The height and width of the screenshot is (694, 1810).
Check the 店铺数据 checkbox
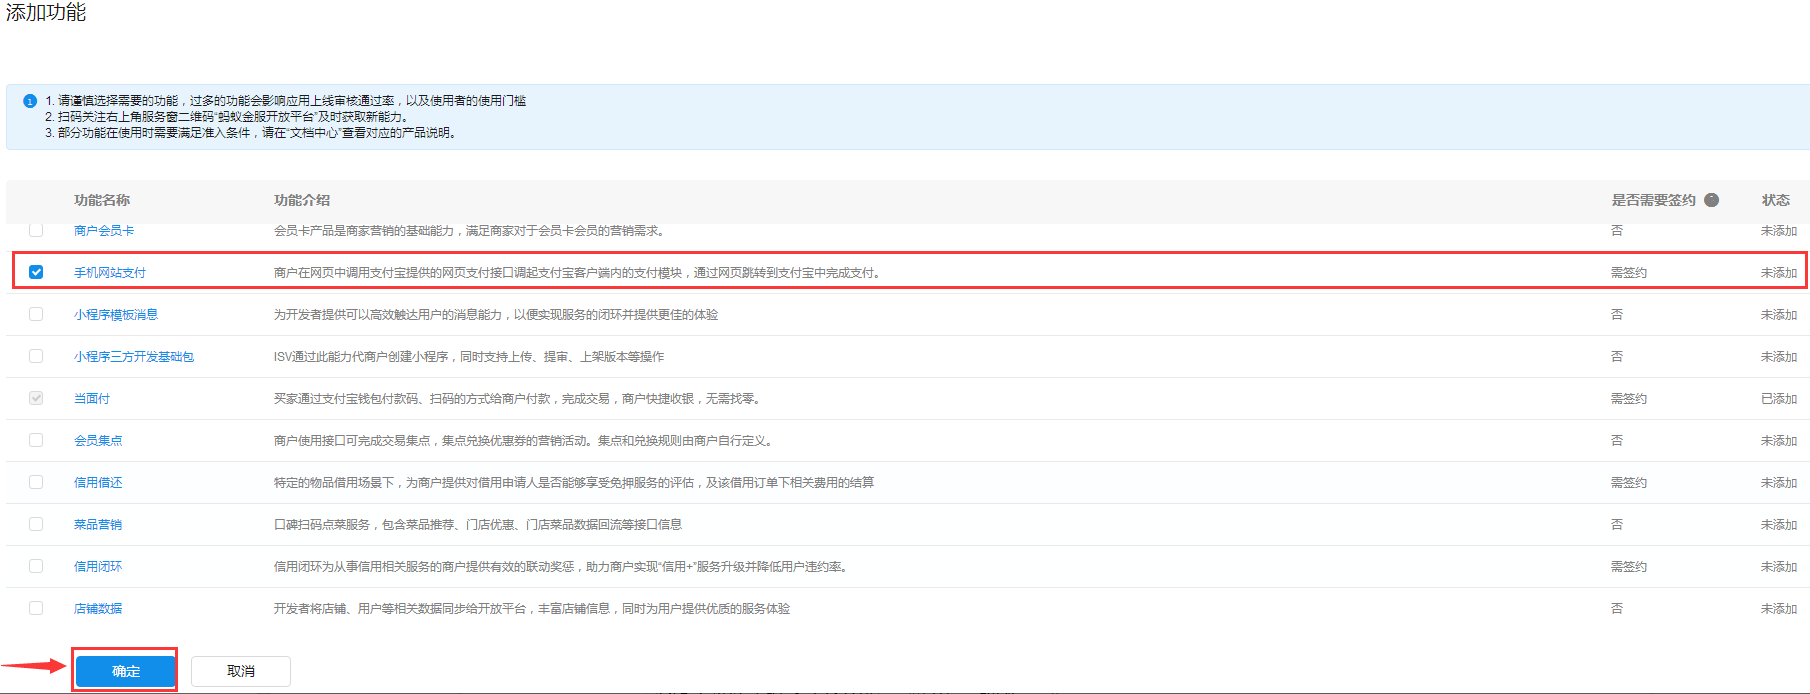click(36, 608)
